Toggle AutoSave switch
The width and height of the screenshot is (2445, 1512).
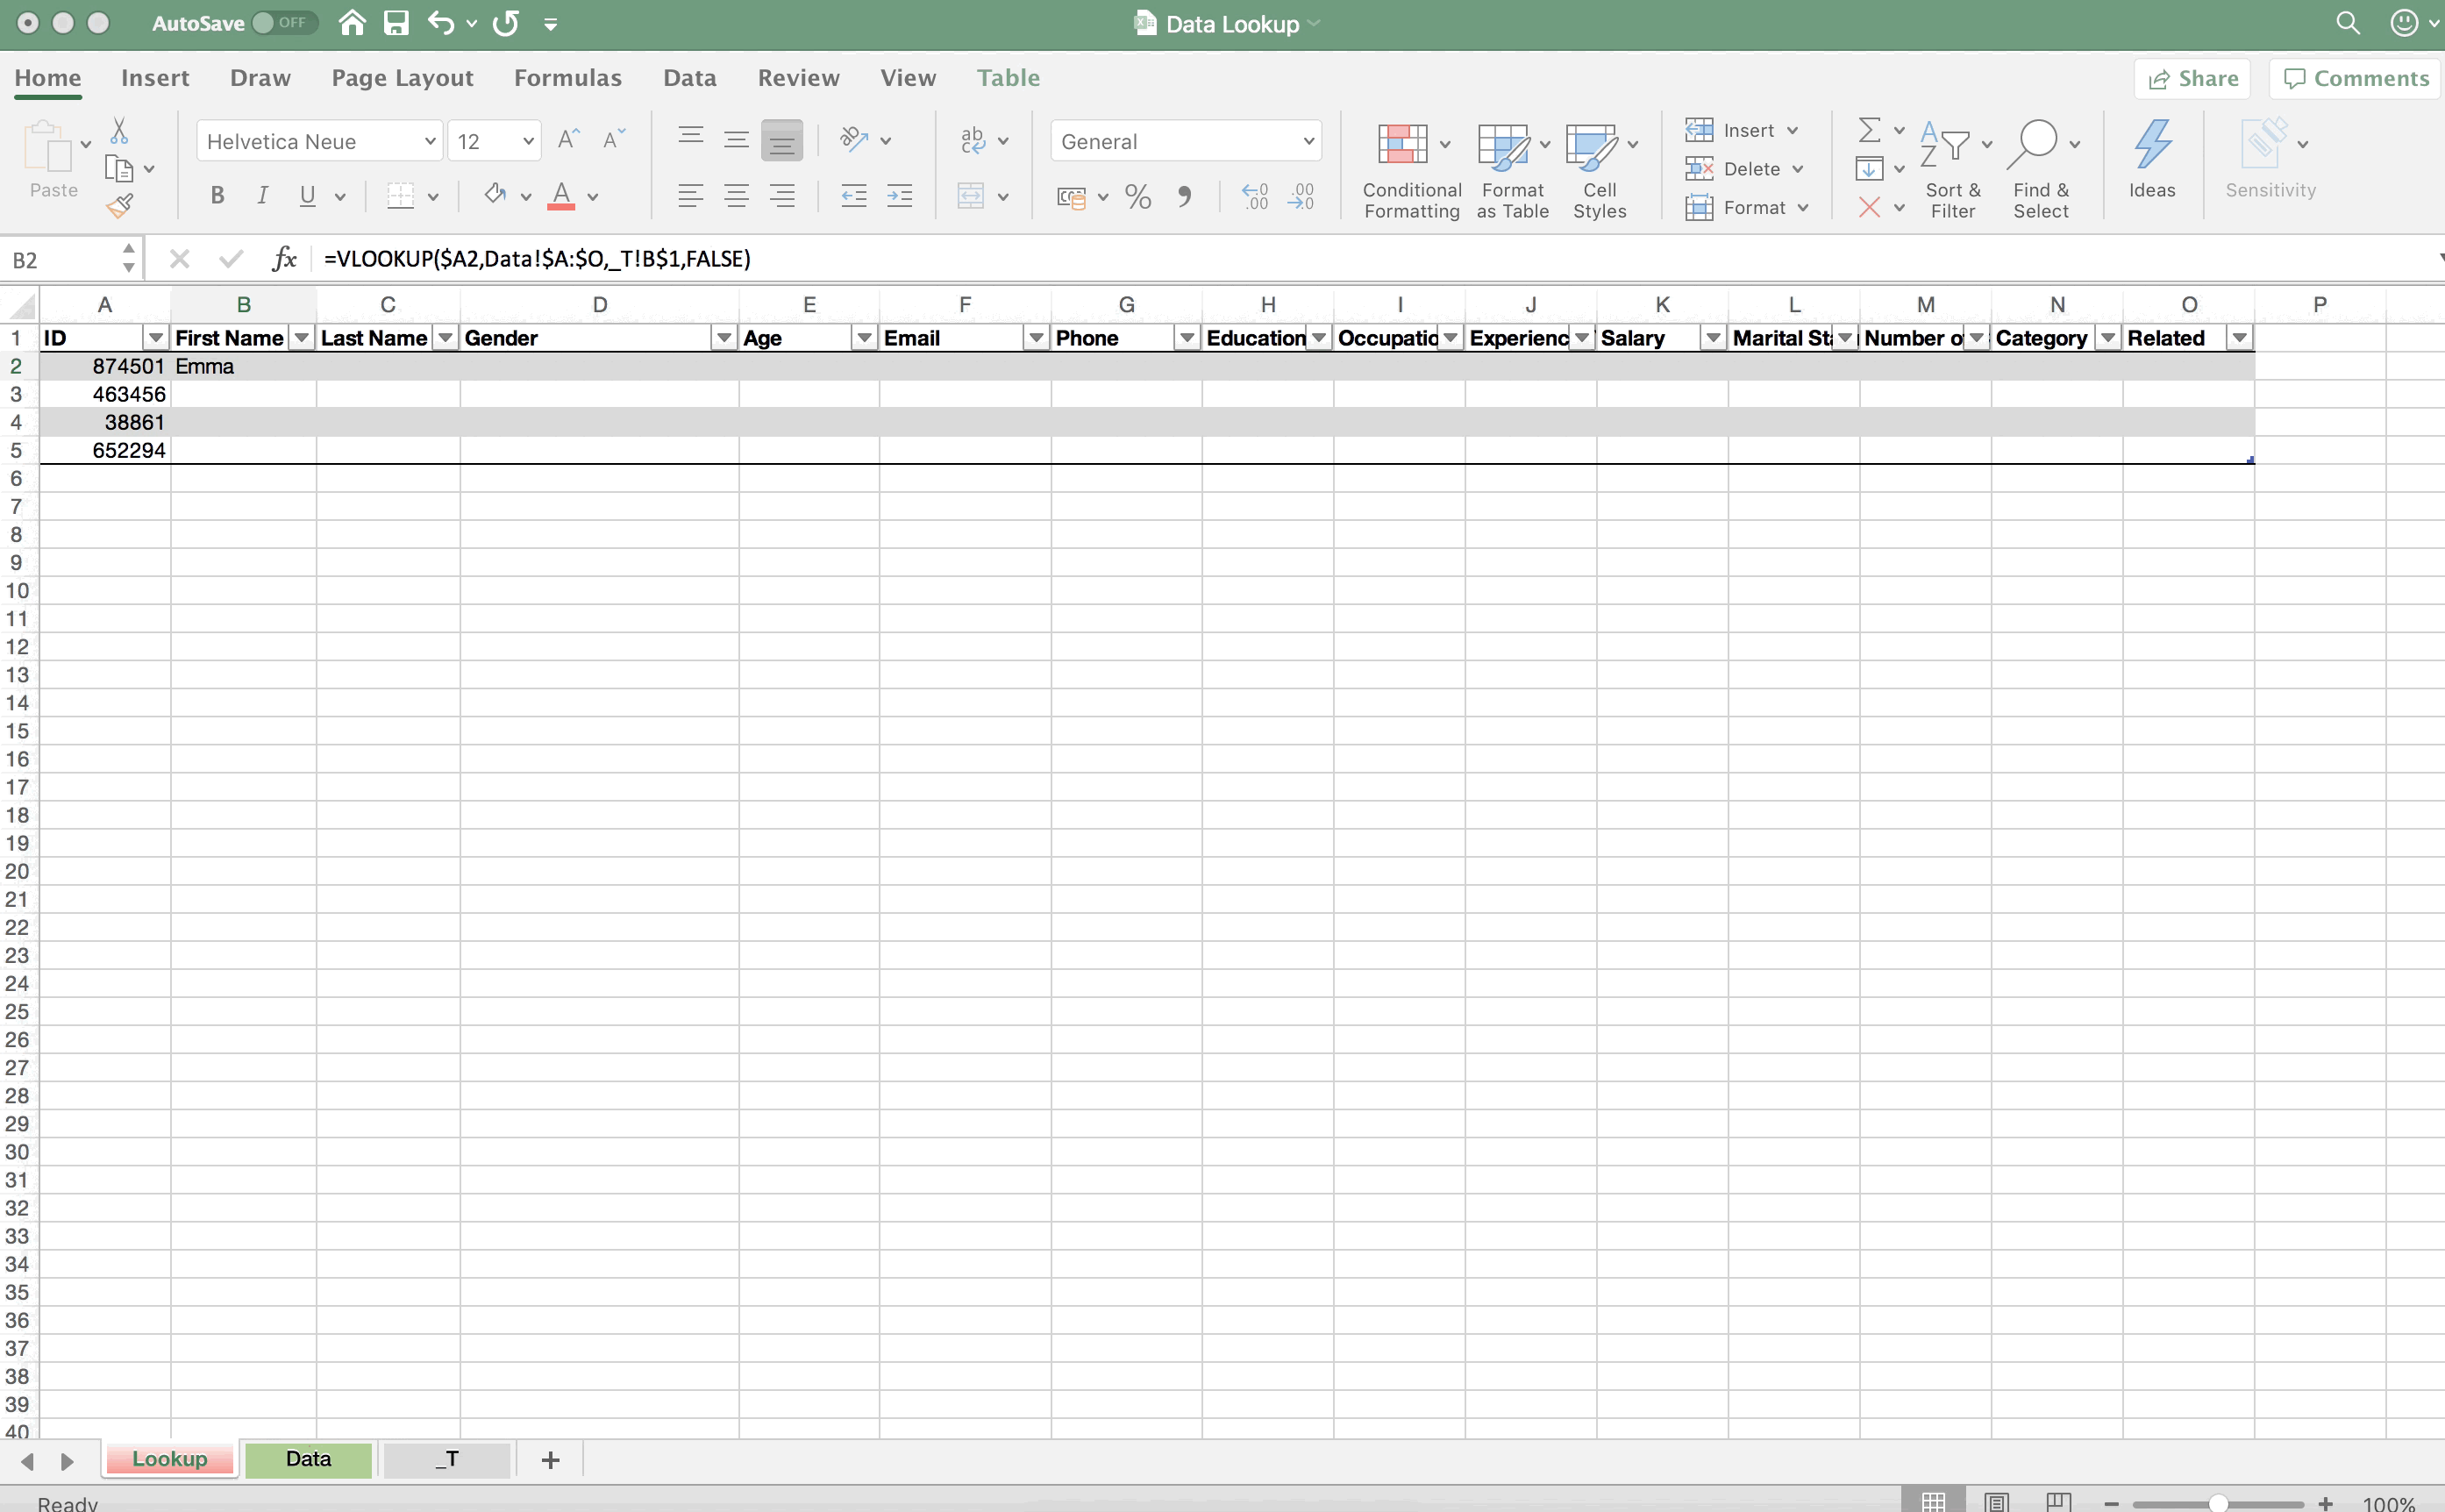tap(284, 22)
